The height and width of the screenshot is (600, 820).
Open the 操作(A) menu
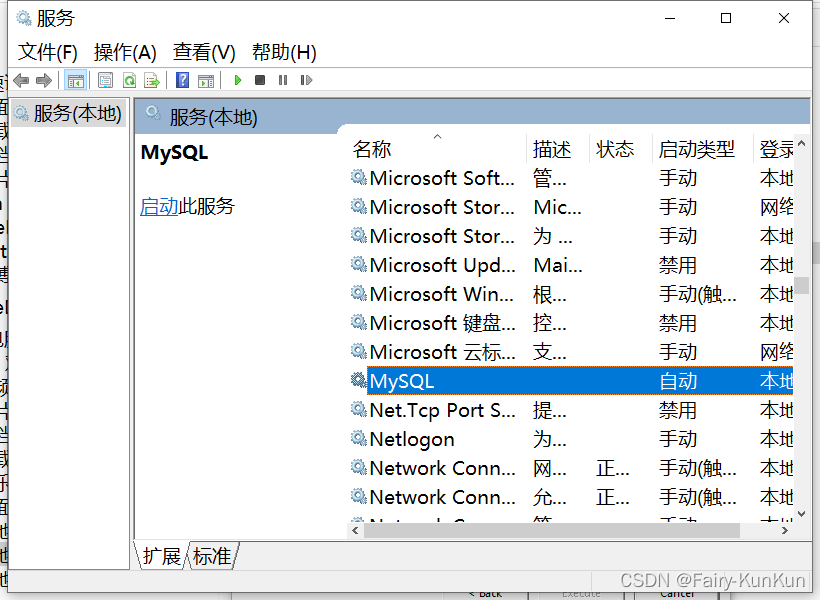click(x=126, y=52)
